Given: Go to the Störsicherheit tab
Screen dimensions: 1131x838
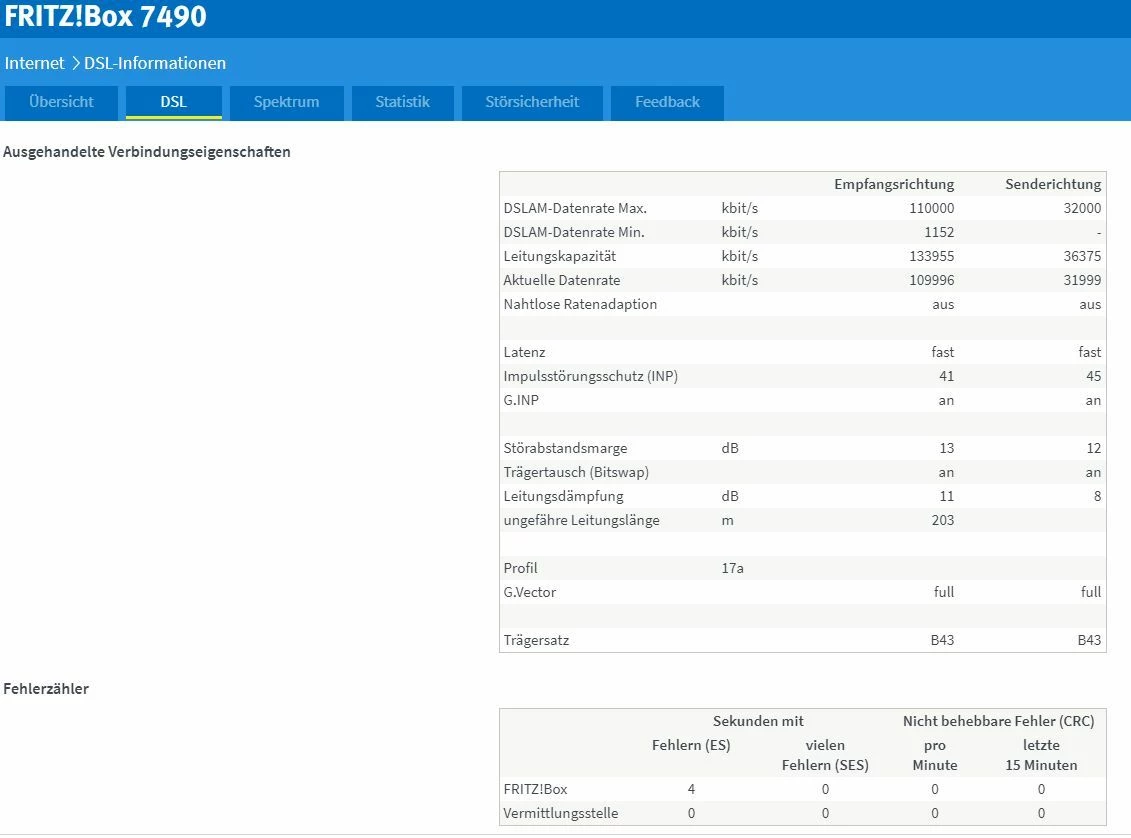Looking at the screenshot, I should (x=532, y=102).
